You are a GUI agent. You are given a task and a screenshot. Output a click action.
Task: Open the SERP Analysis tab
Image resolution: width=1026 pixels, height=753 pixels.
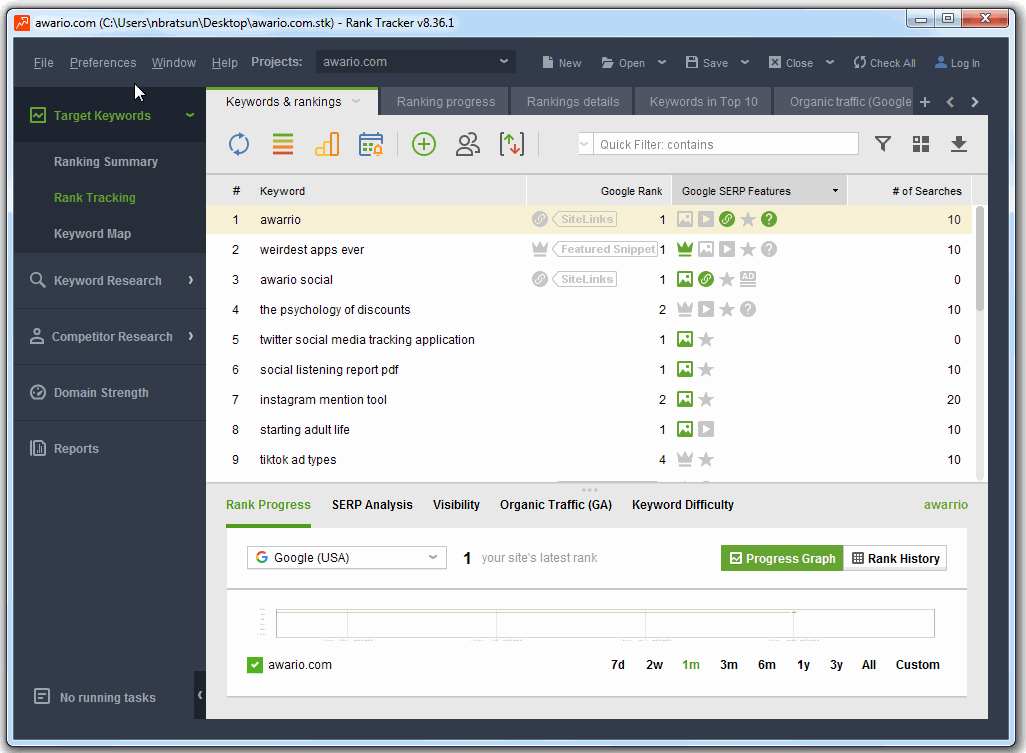(x=372, y=504)
